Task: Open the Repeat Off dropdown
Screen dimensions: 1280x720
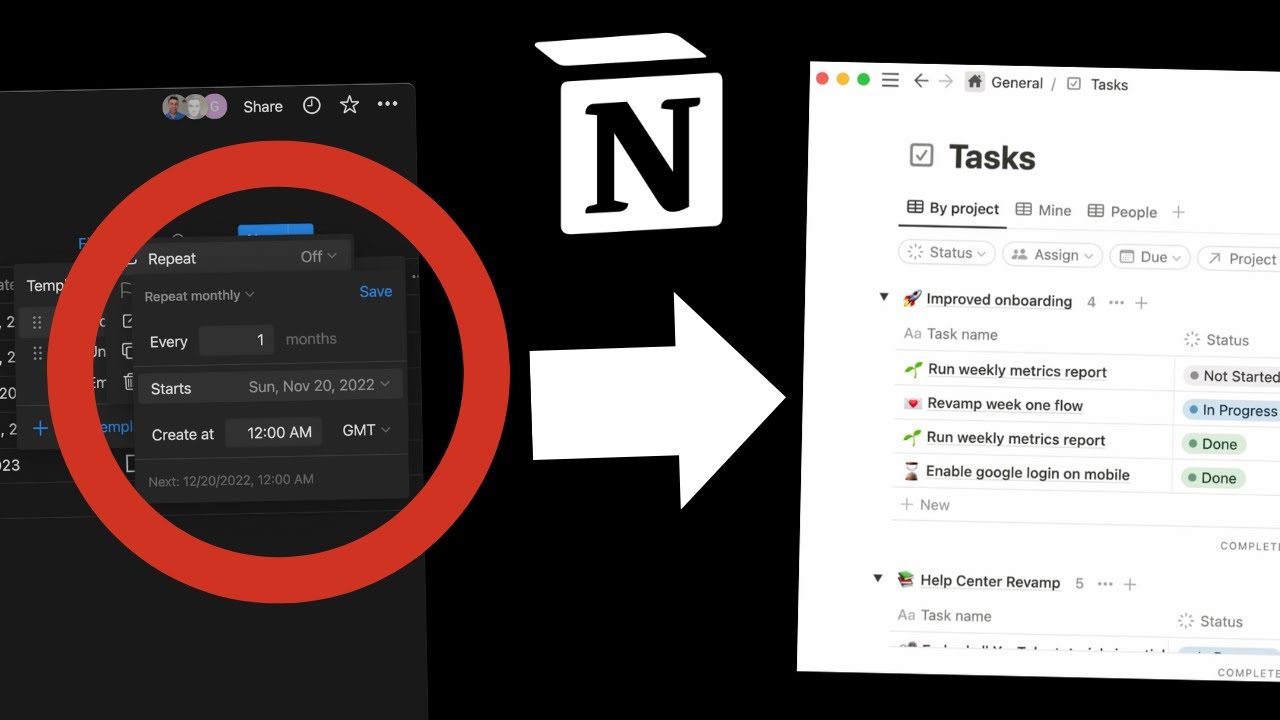Action: point(319,256)
